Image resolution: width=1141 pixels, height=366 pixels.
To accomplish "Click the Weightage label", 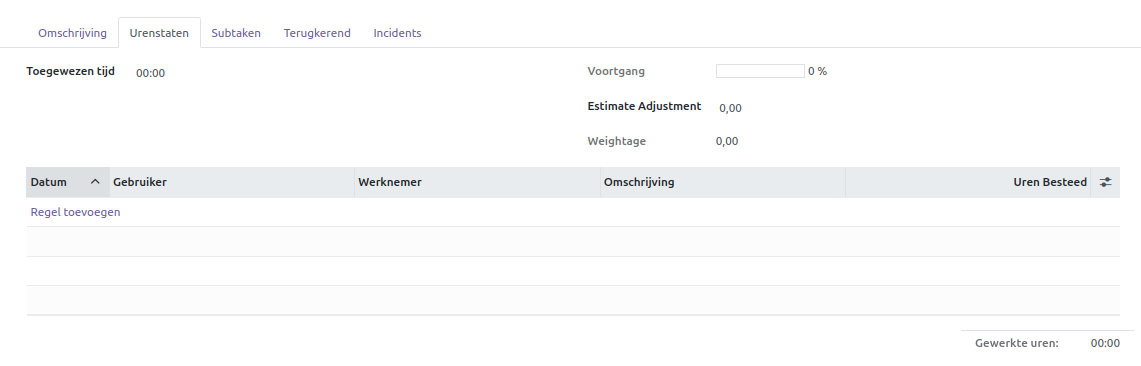I will pyautogui.click(x=616, y=141).
